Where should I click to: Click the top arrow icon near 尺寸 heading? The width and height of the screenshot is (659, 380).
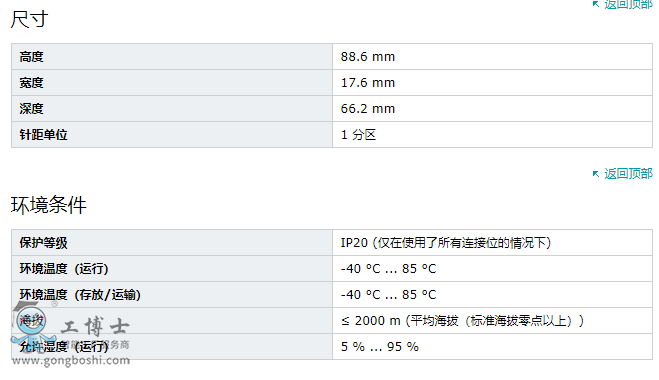click(x=596, y=4)
